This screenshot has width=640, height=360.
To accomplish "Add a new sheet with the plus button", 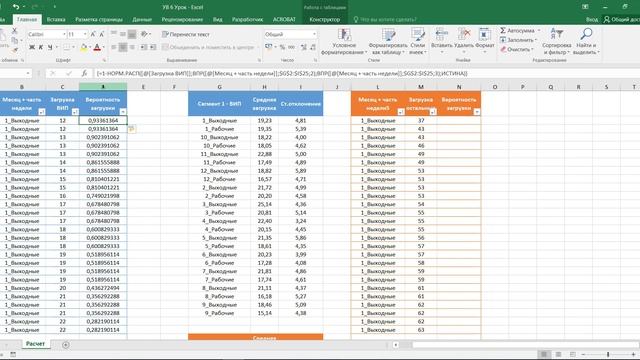I will click(65, 345).
